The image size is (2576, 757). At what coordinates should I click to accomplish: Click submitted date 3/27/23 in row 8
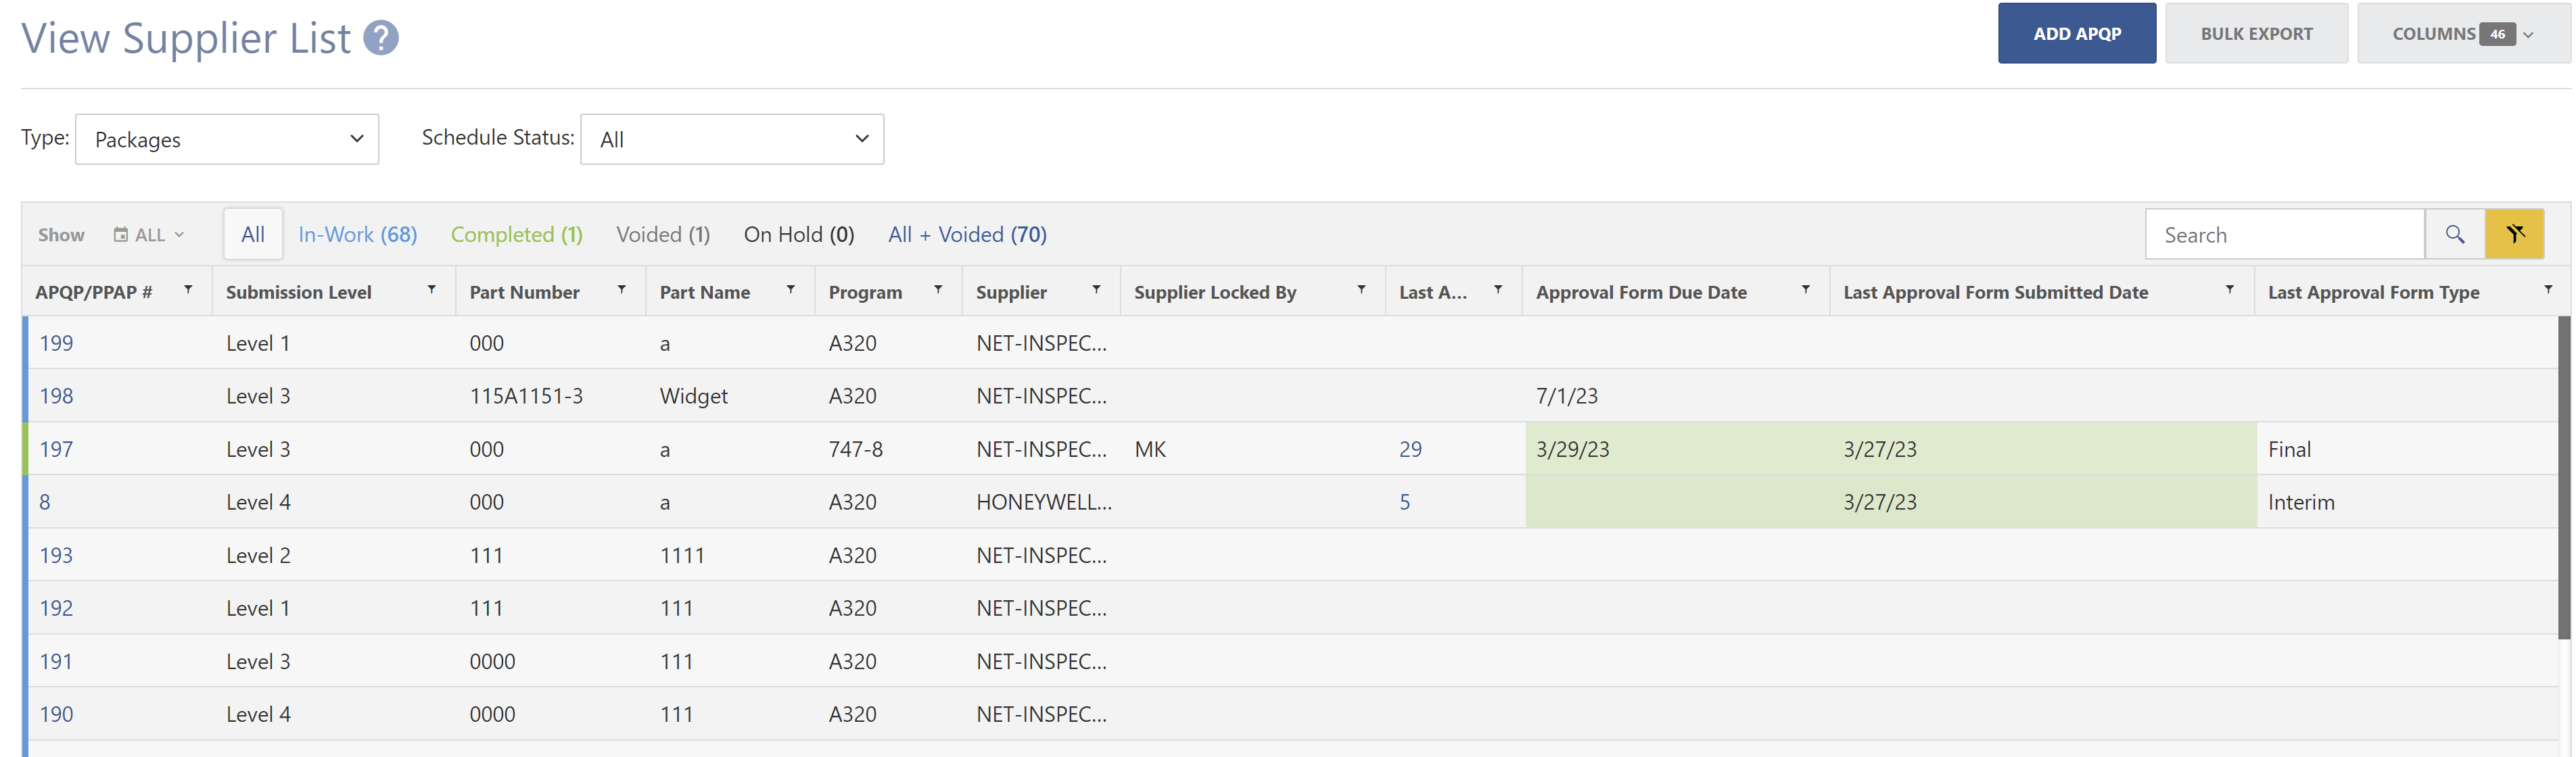(x=1880, y=502)
